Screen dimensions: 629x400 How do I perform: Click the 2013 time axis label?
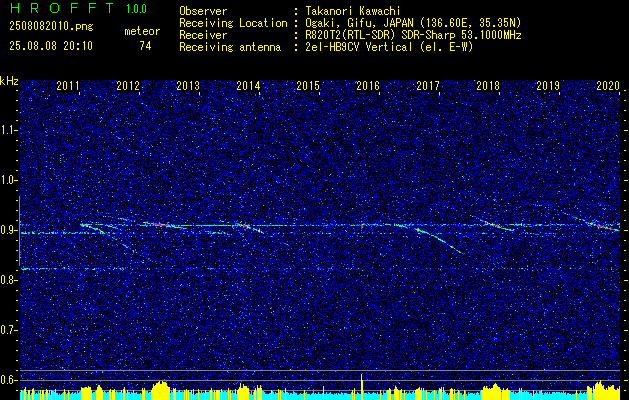188,85
